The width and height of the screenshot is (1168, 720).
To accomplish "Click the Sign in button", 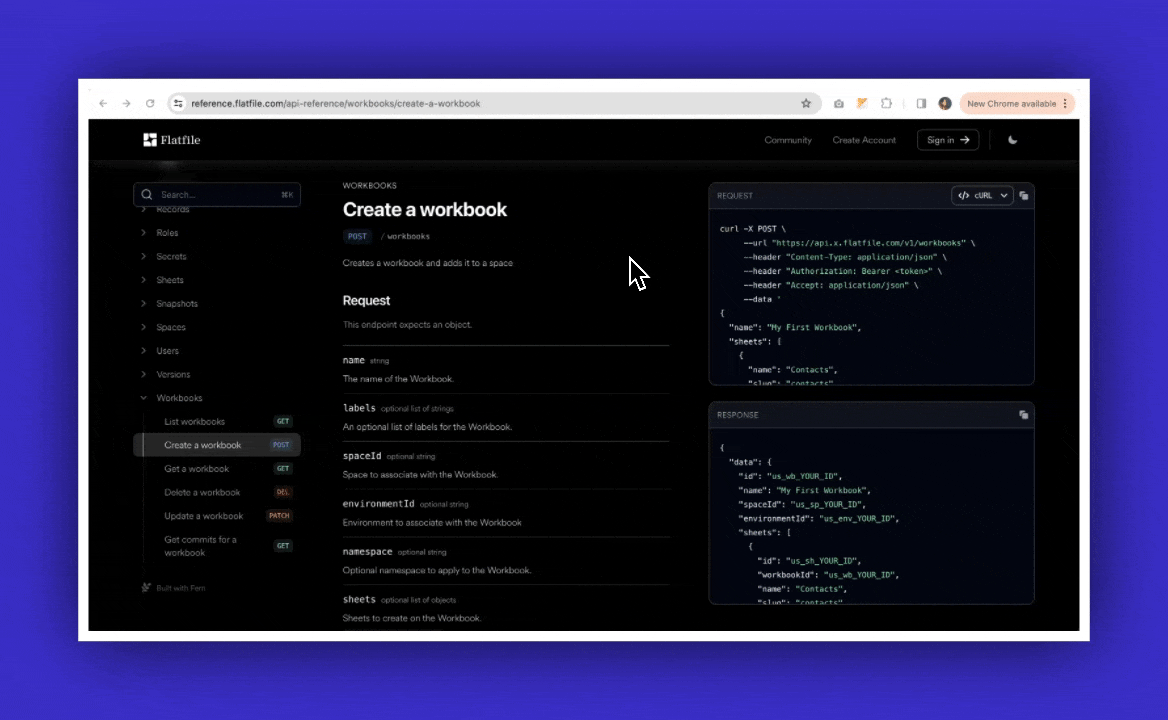I will click(x=947, y=140).
